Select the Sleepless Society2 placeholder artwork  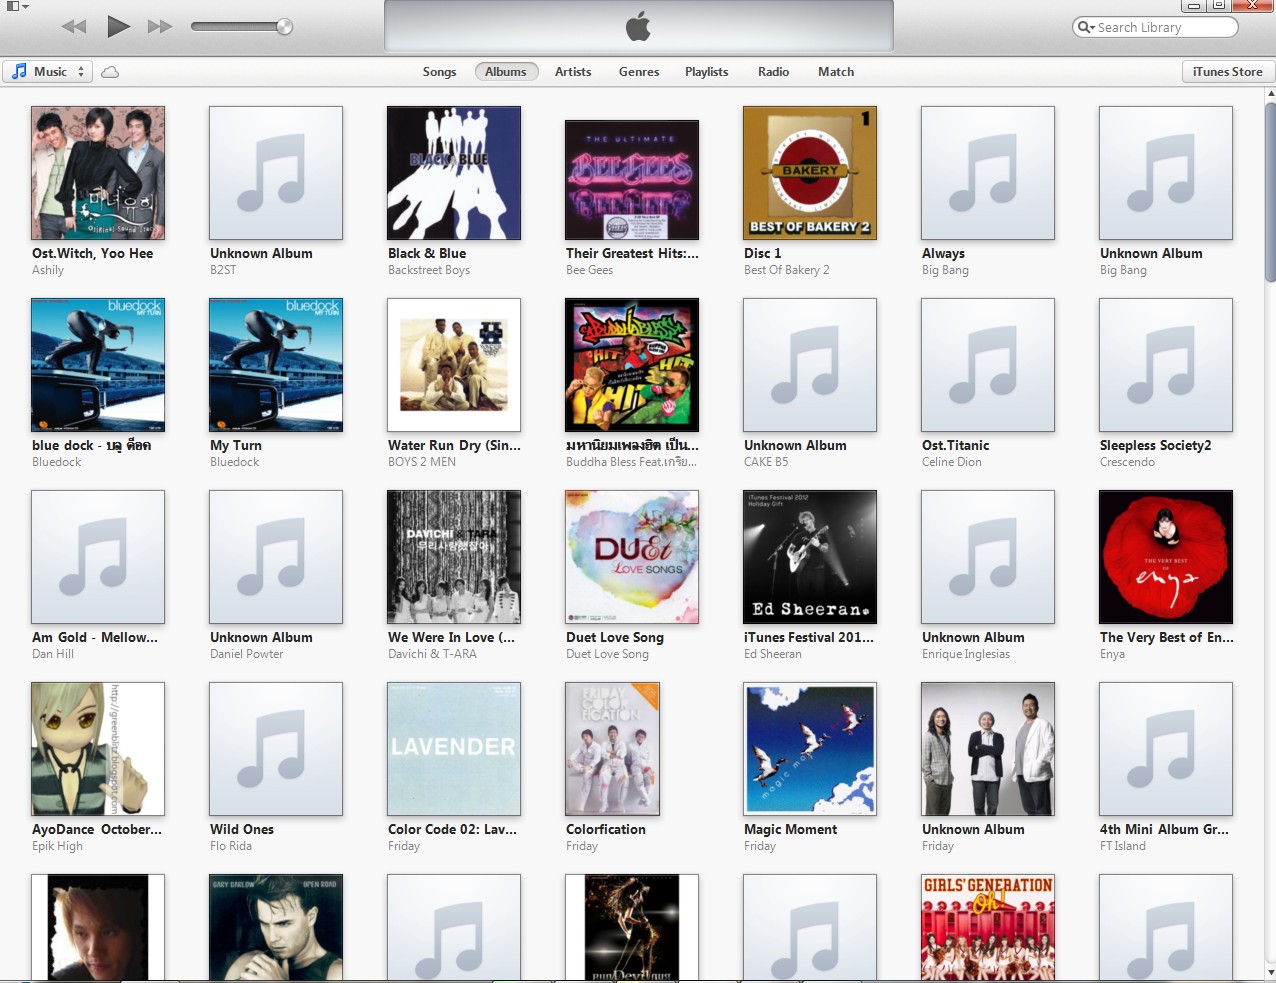tap(1166, 365)
